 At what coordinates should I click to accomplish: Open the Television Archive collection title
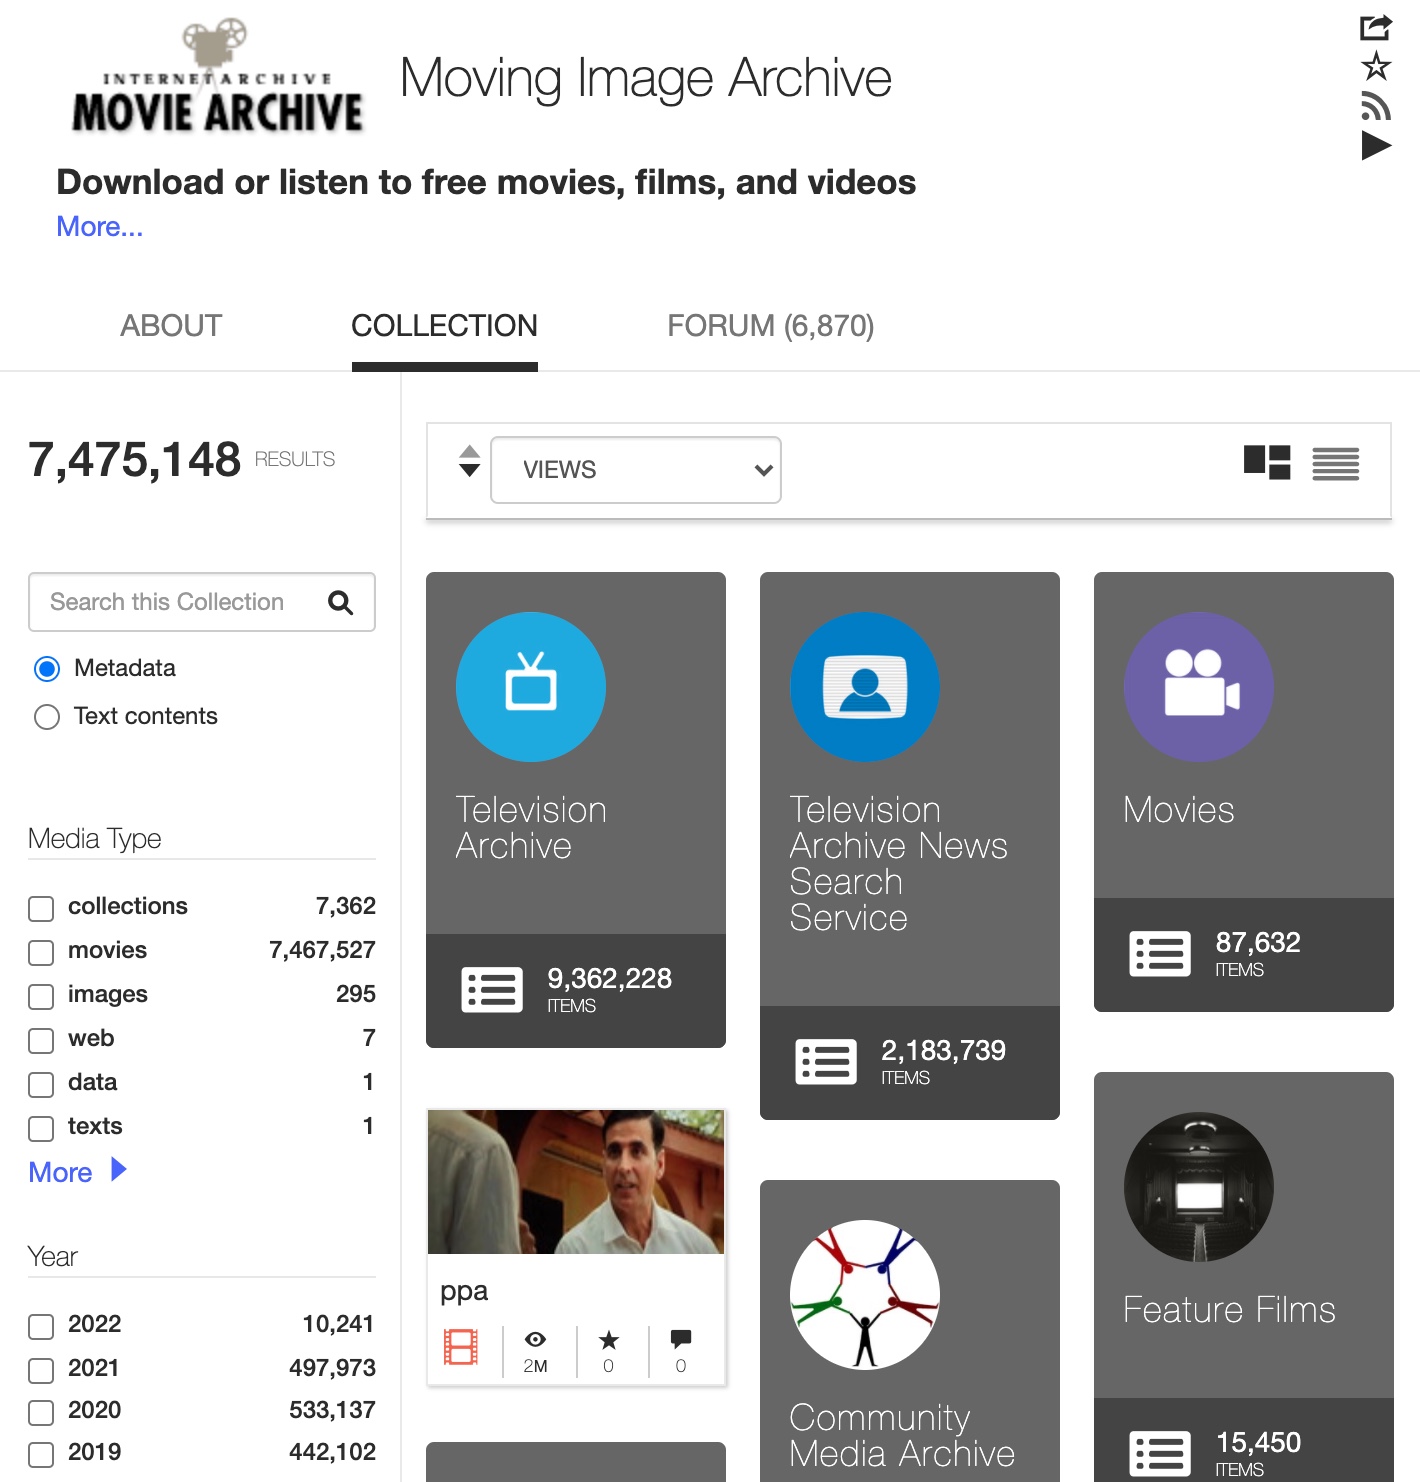tap(531, 828)
